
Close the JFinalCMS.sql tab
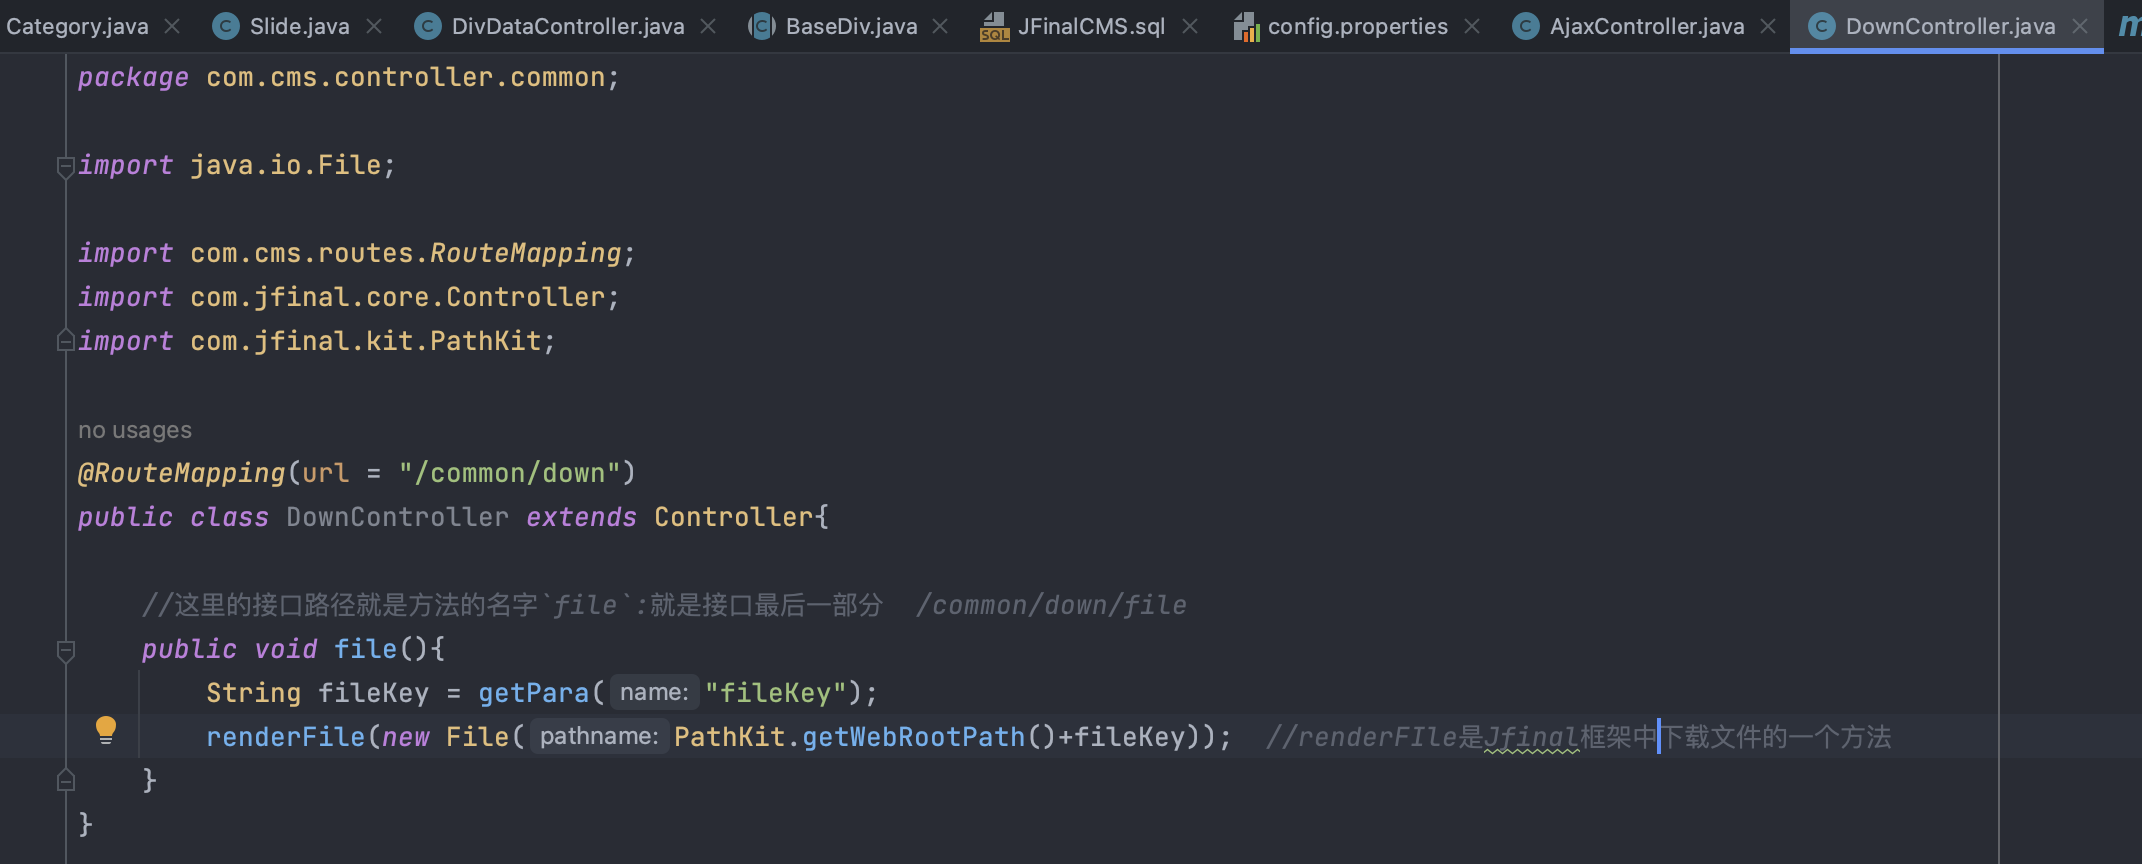1190,27
